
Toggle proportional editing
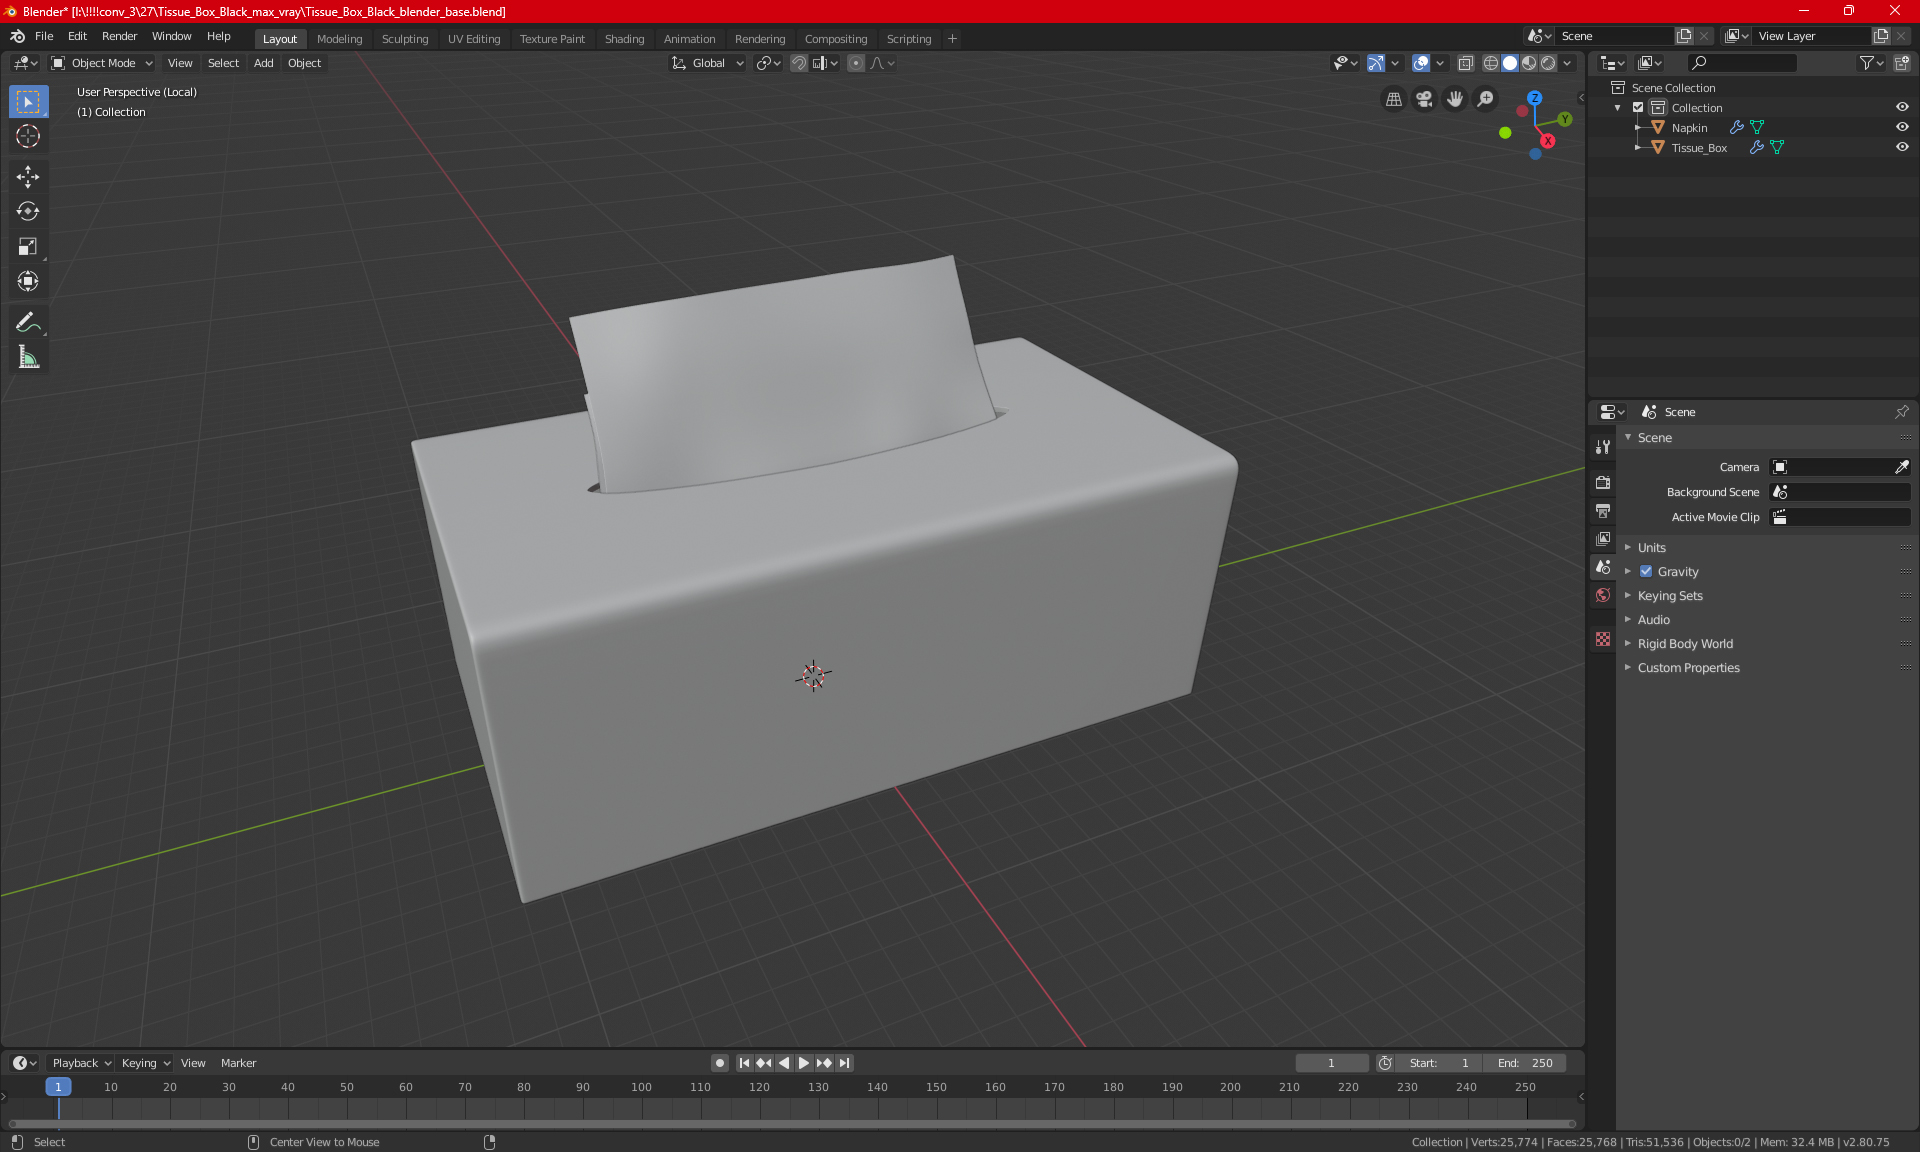856,63
